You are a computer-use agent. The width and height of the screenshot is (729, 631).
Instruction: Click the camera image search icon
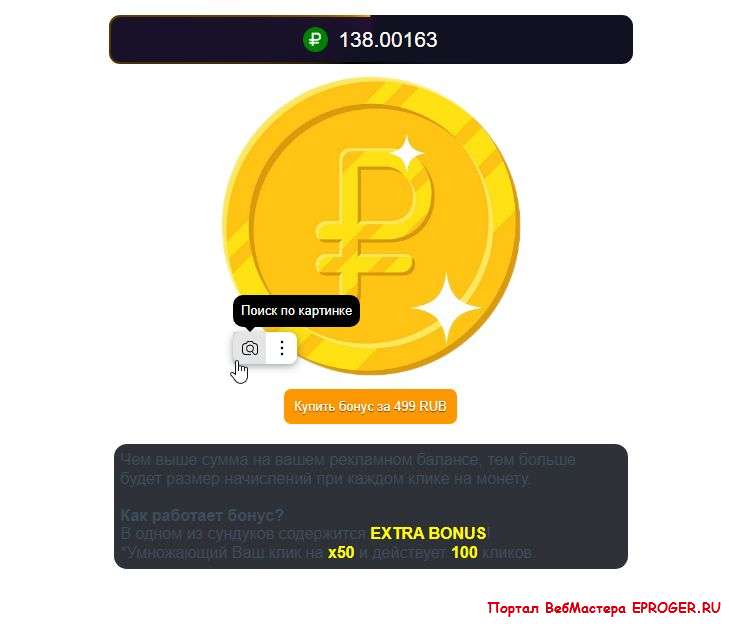250,348
